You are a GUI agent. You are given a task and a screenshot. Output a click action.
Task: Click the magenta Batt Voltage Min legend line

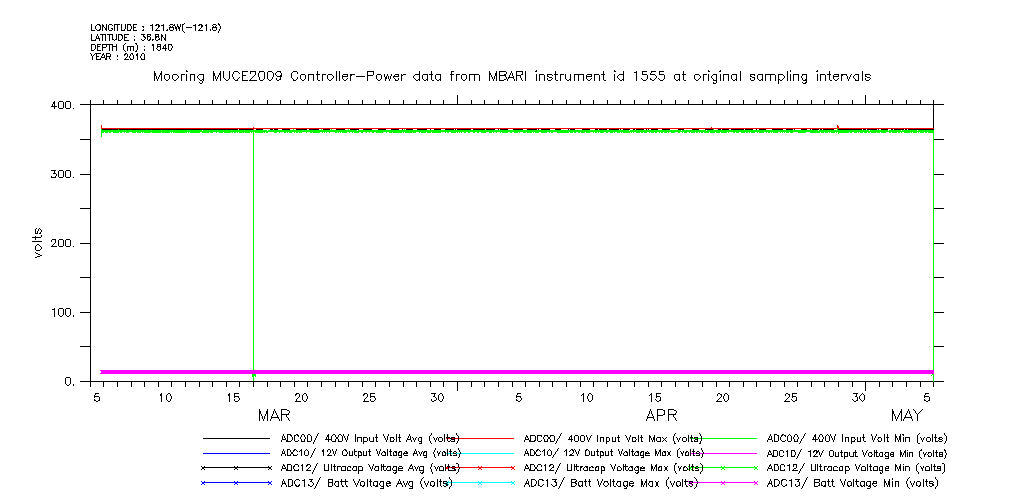(x=723, y=483)
